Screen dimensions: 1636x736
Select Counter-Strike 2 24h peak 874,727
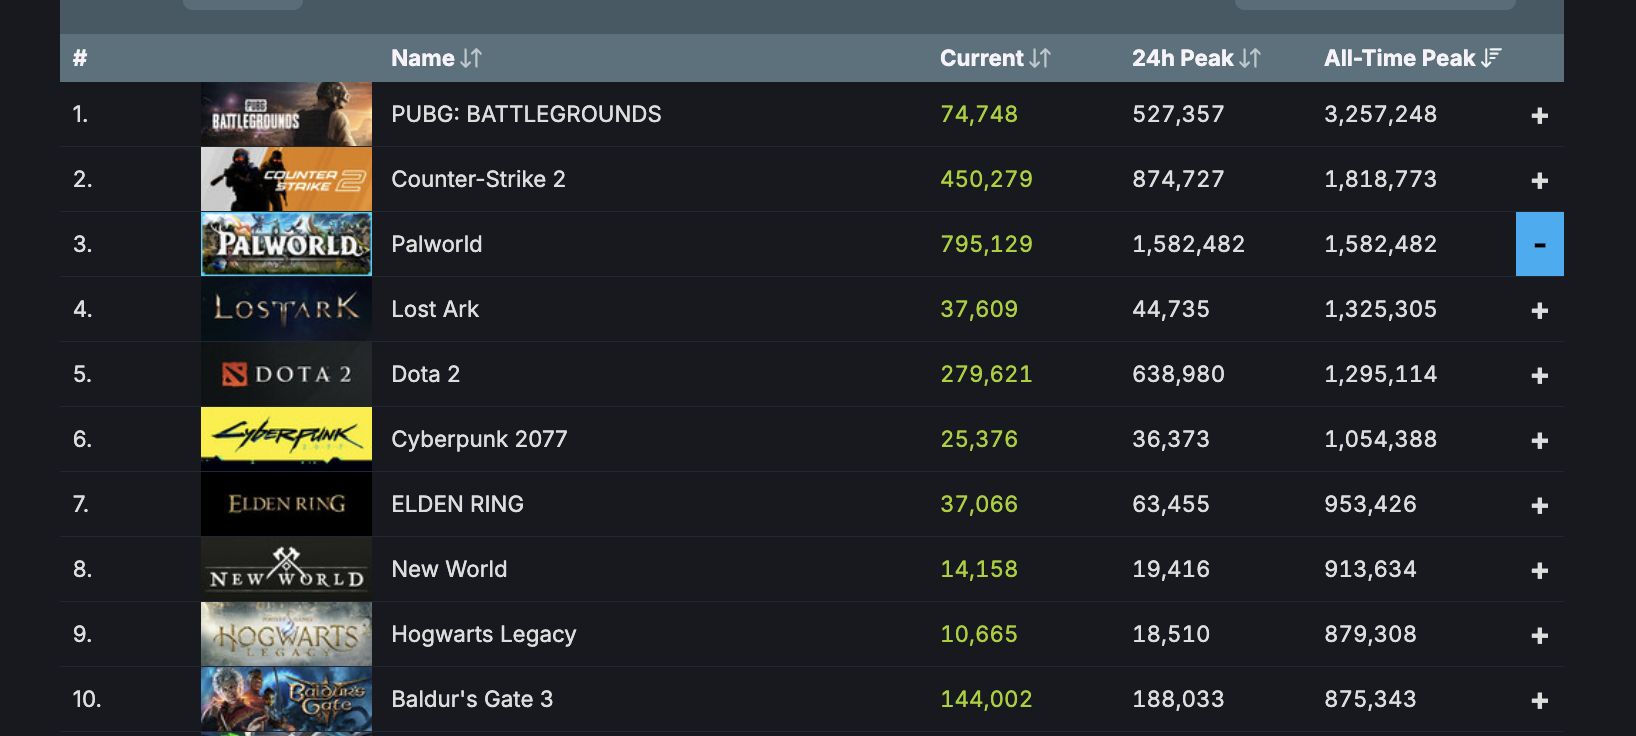(1178, 179)
